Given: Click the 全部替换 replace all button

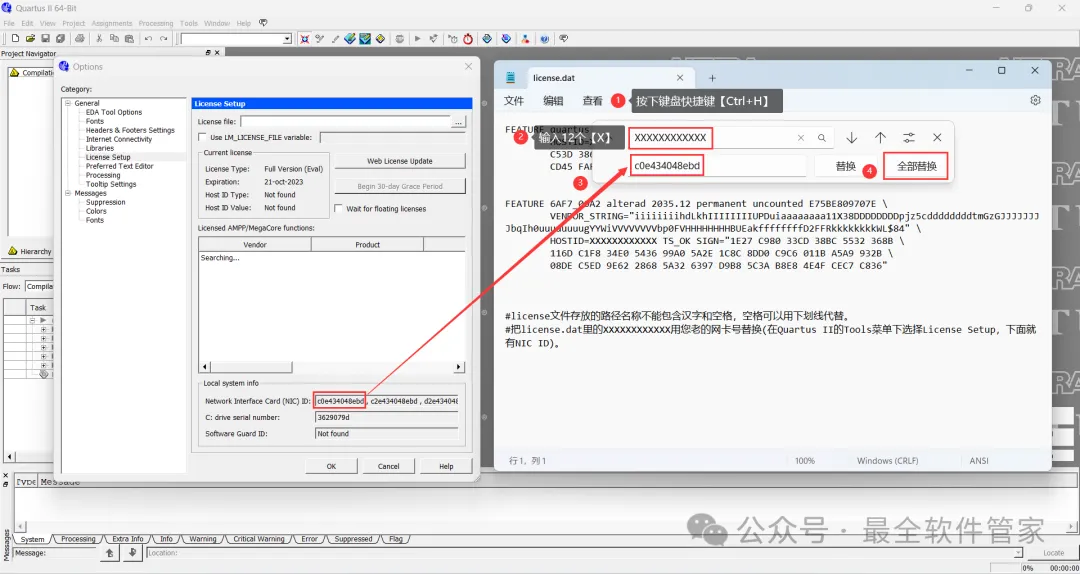Looking at the screenshot, I should click(x=917, y=166).
